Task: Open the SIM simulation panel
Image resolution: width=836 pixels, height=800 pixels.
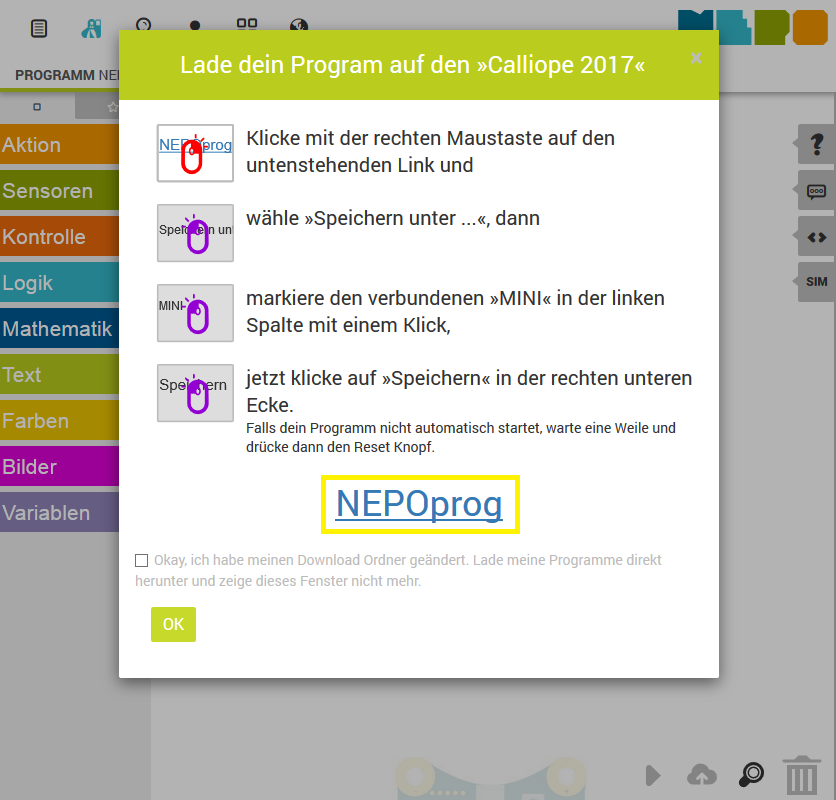Action: (x=816, y=282)
